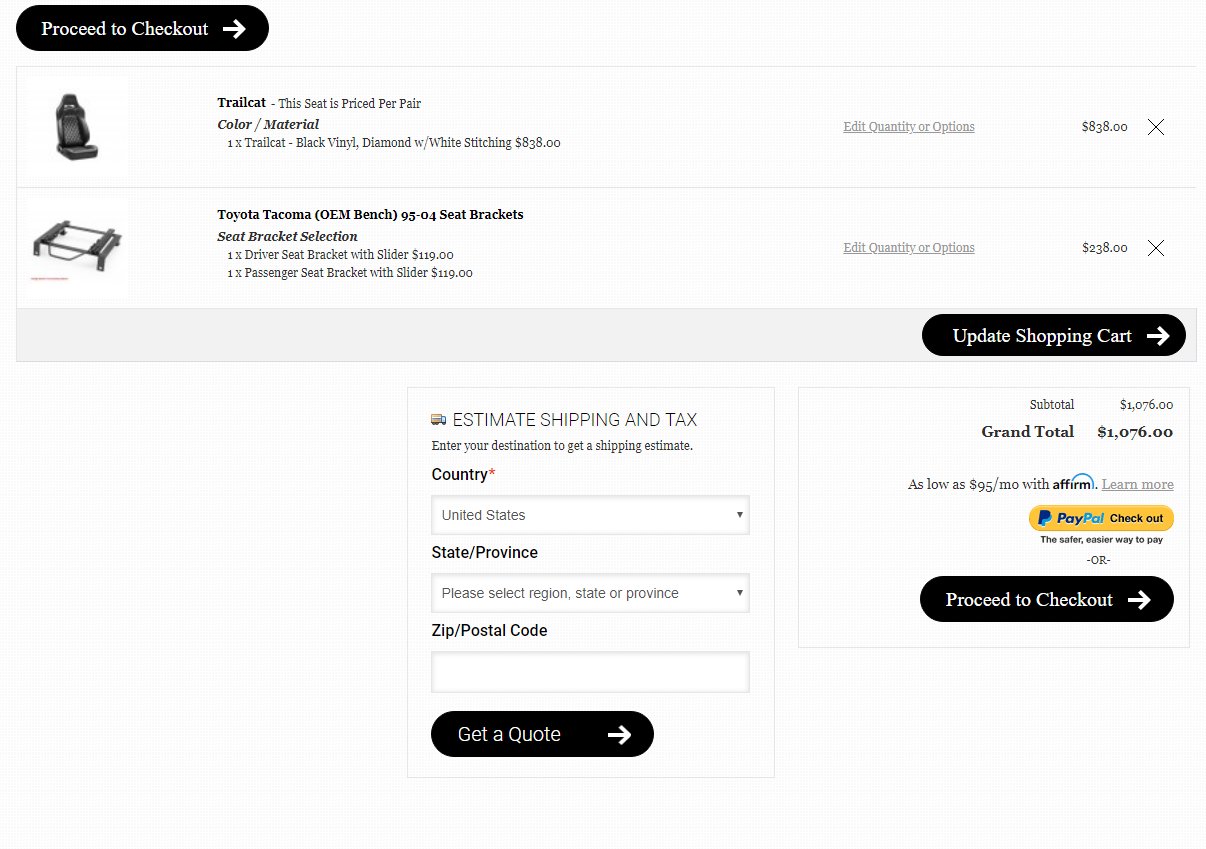1206x849 pixels.
Task: Click the Update Shopping Cart button
Action: 1054,335
